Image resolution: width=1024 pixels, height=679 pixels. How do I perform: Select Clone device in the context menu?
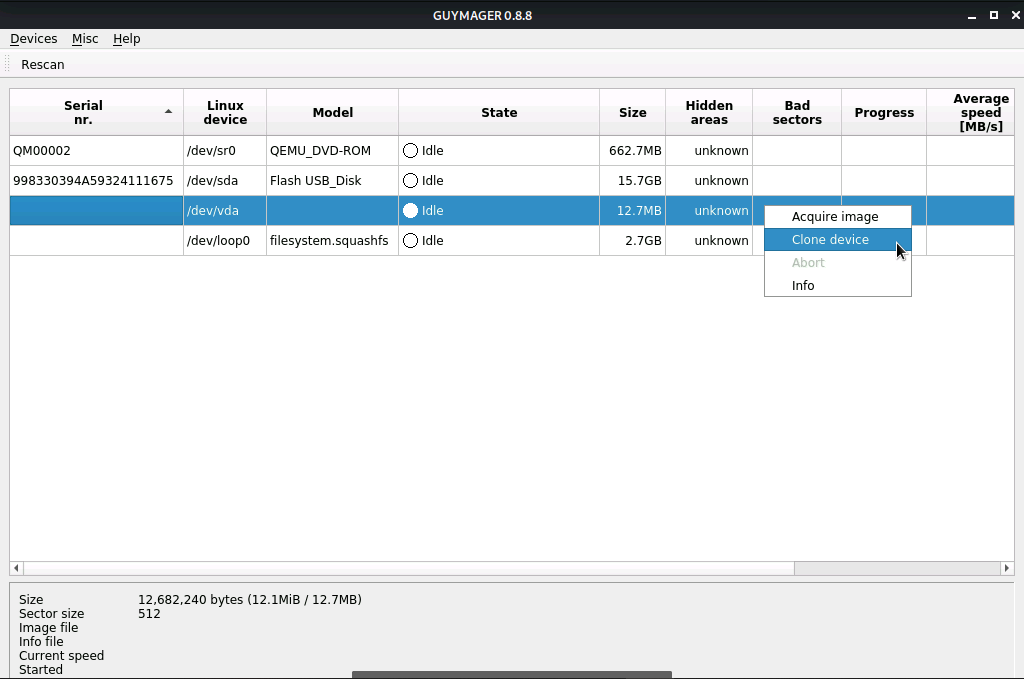click(830, 240)
